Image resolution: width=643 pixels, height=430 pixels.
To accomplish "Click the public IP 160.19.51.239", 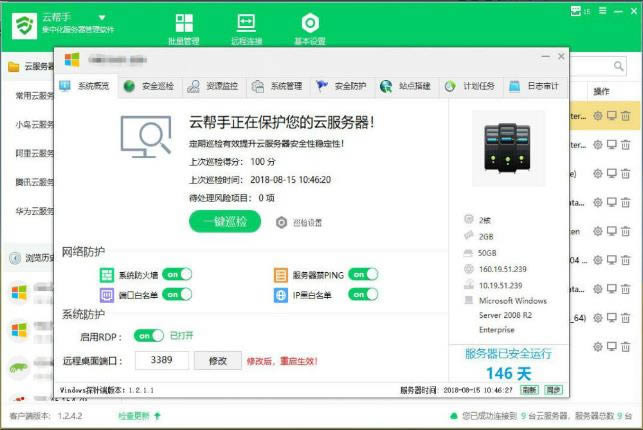I will (x=503, y=269).
